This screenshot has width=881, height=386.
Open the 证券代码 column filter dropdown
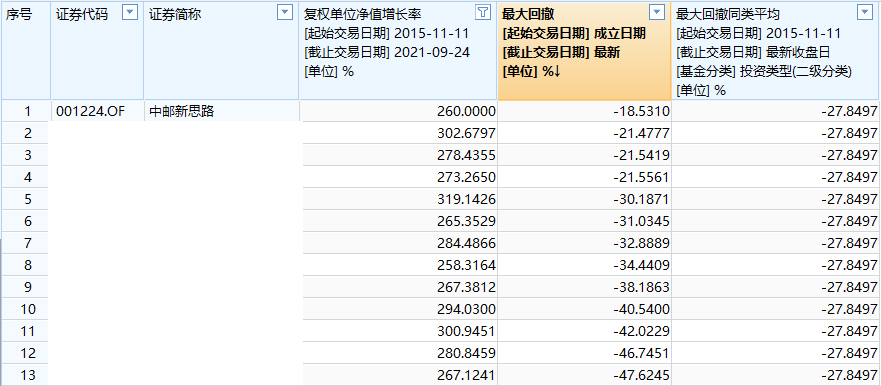click(130, 12)
